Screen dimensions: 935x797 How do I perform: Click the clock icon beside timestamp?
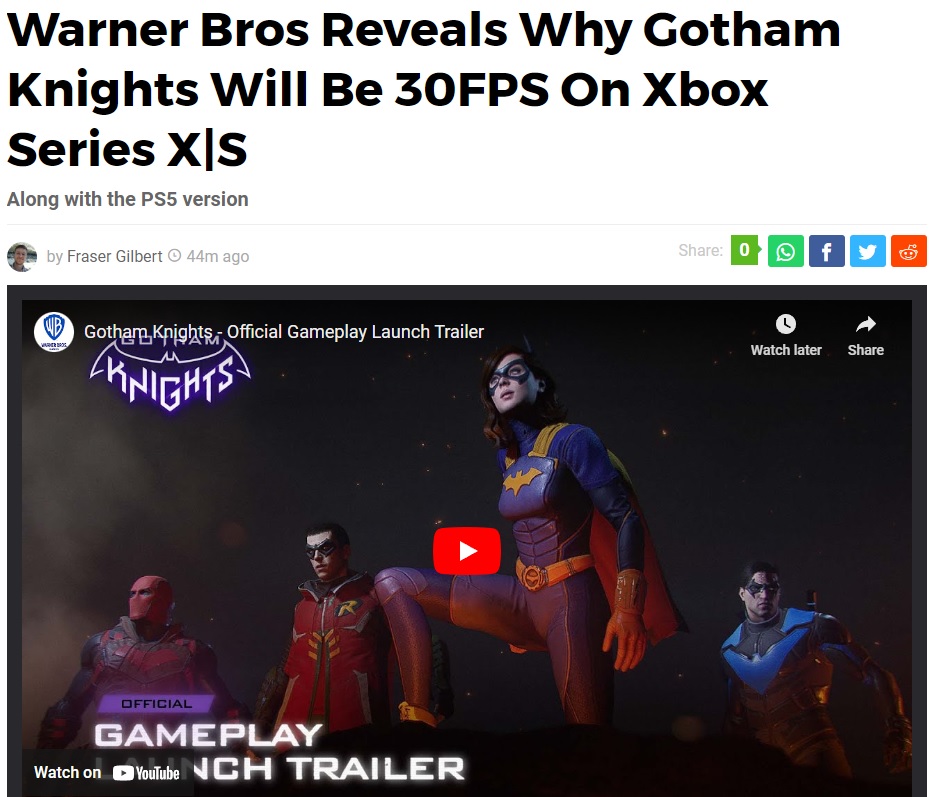click(175, 256)
